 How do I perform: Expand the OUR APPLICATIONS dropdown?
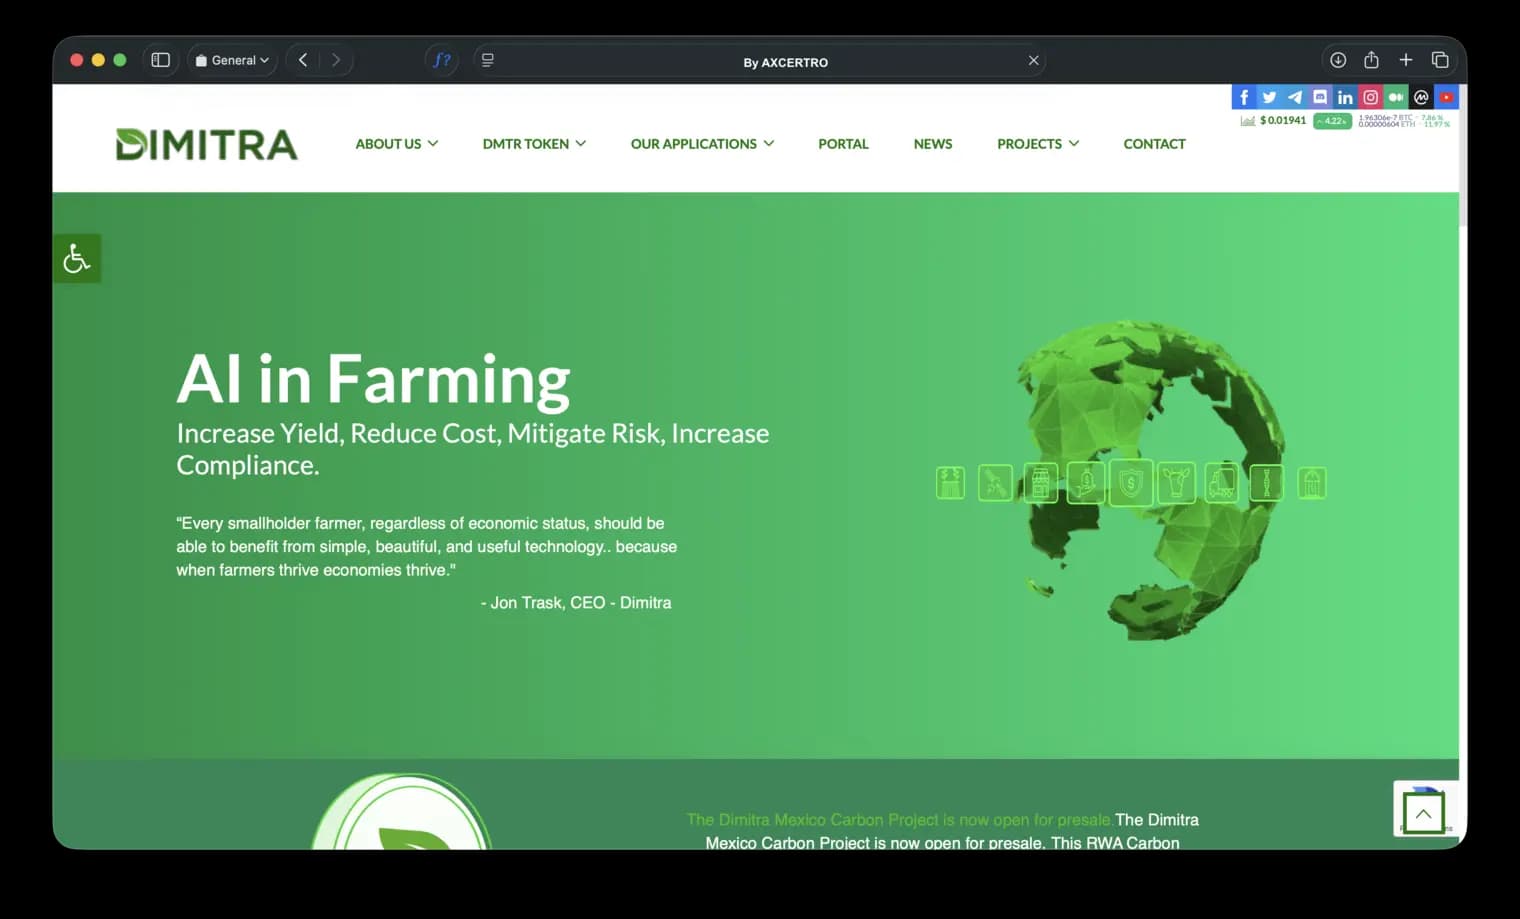[701, 144]
